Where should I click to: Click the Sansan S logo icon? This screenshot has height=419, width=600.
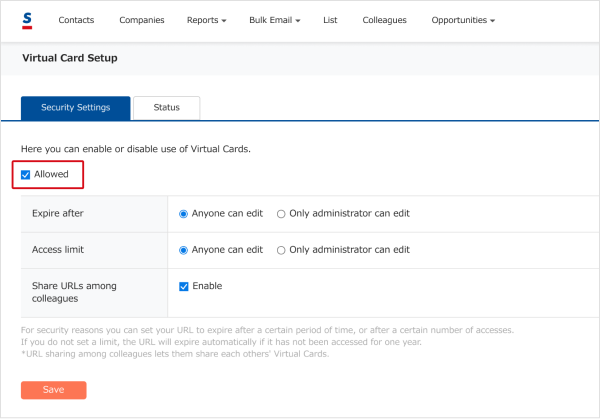[27, 21]
